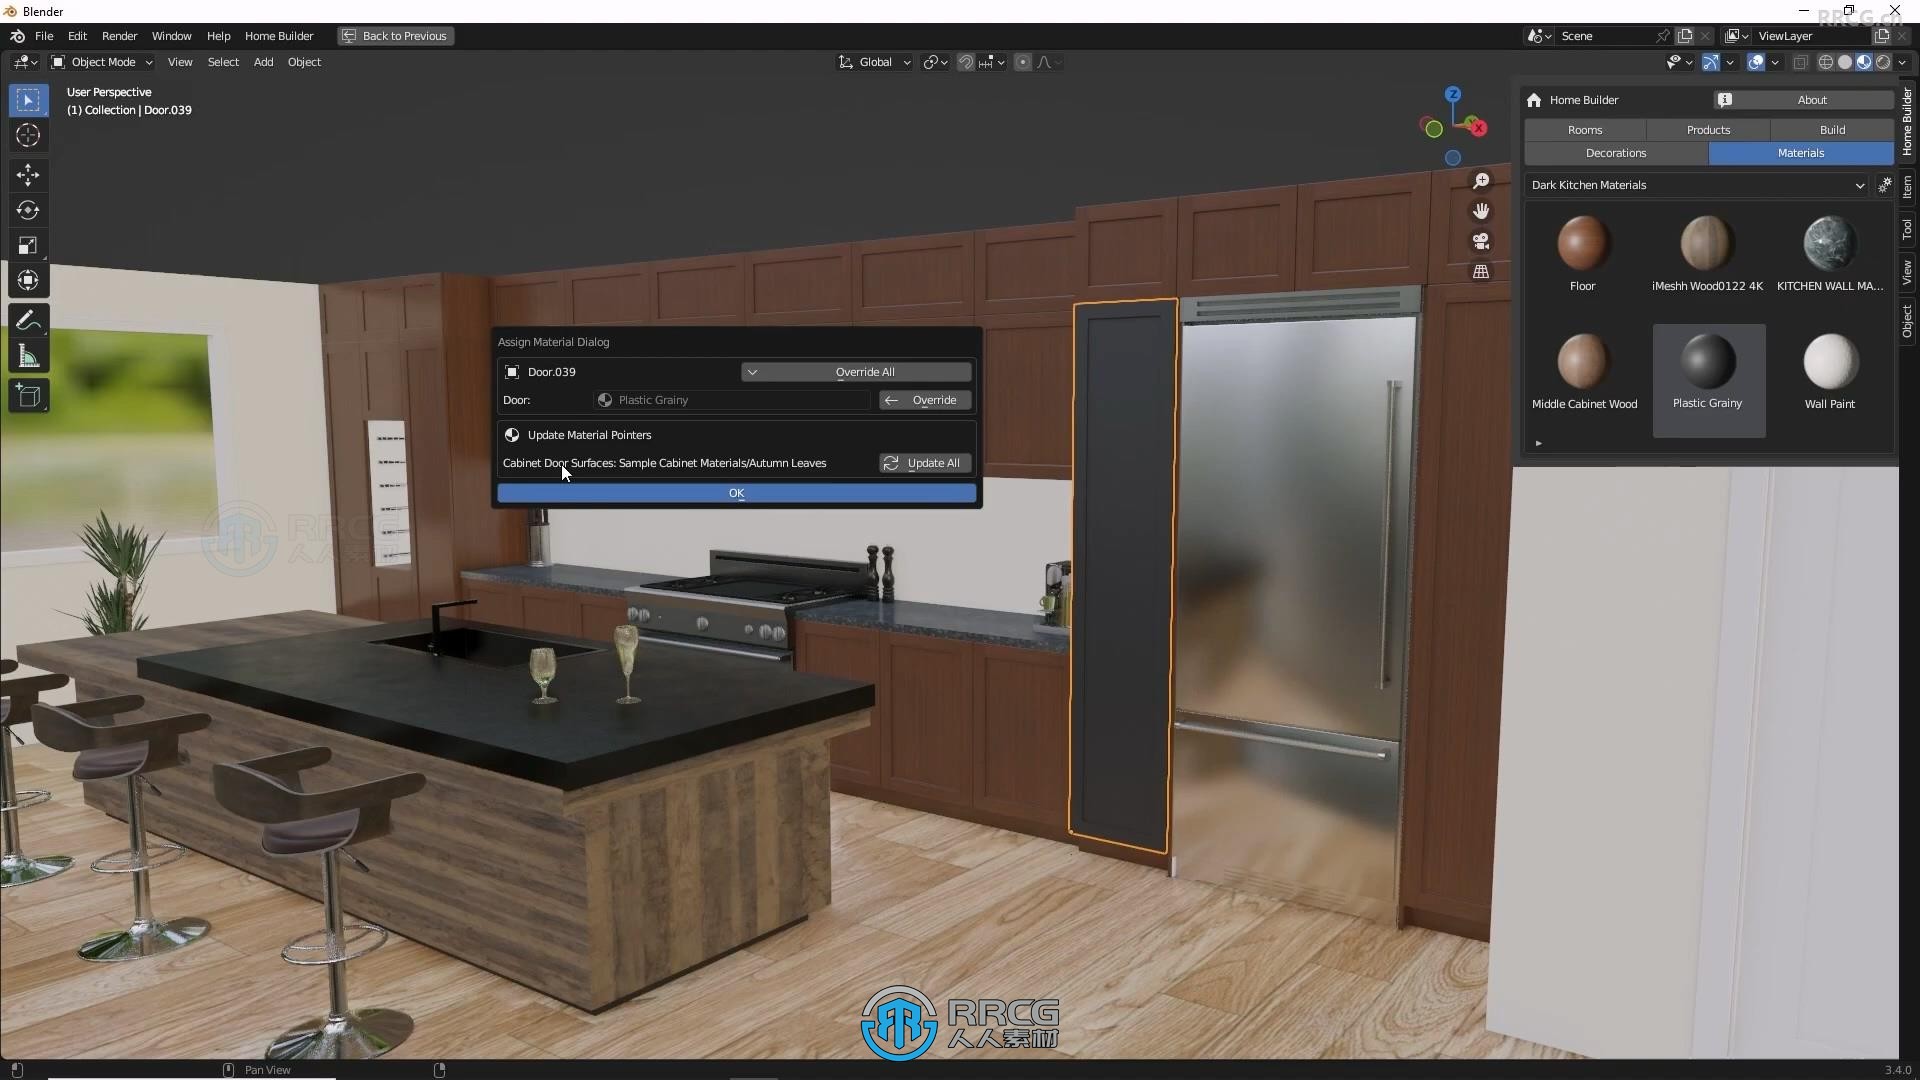Image resolution: width=1920 pixels, height=1080 pixels.
Task: Expand the Dark Kitchen Materials dropdown
Action: coord(1858,183)
